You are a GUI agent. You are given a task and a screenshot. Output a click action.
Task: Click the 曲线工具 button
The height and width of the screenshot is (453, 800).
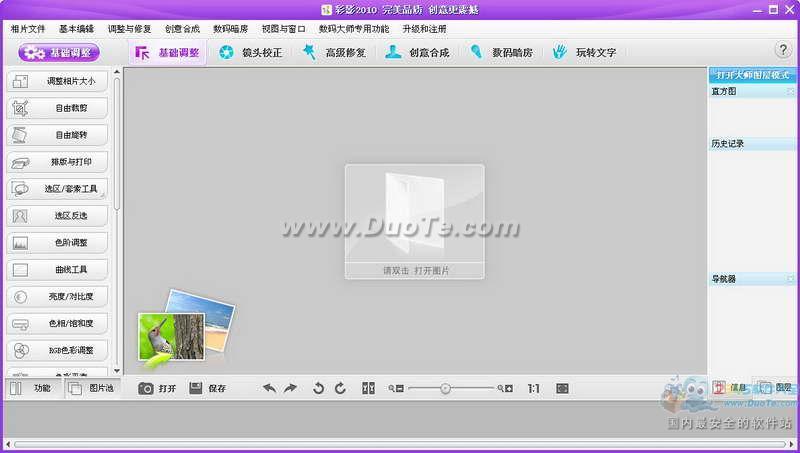pyautogui.click(x=57, y=269)
